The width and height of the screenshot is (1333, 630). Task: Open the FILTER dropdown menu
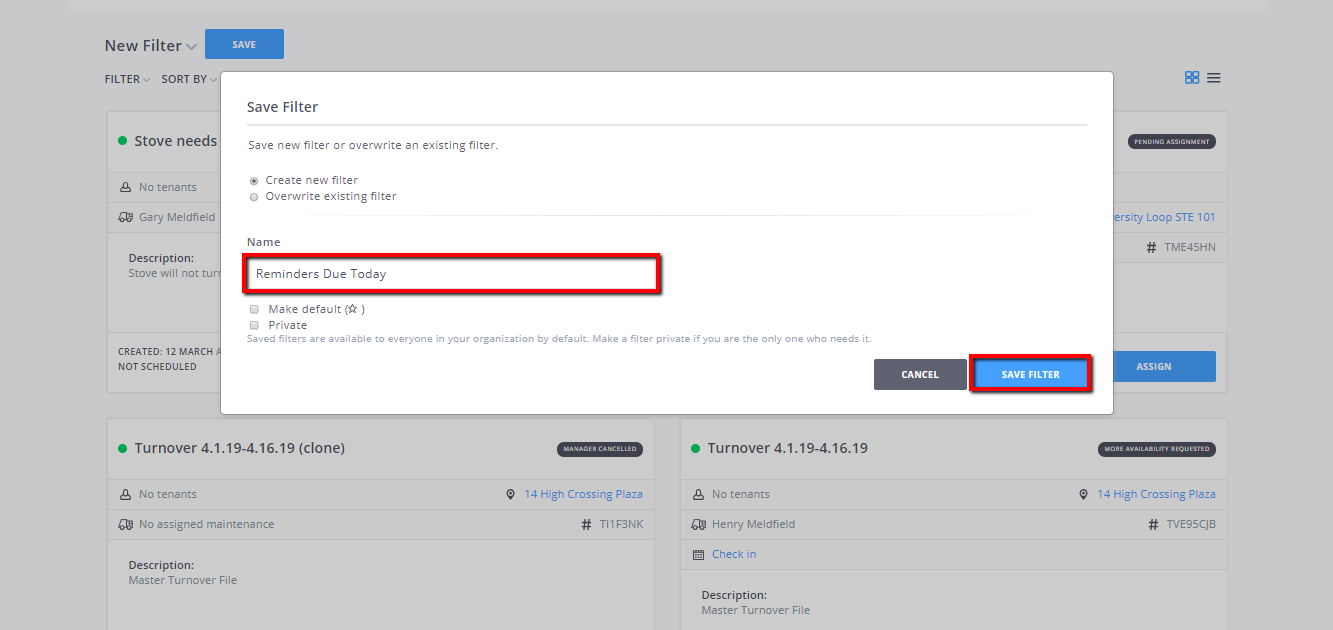click(x=127, y=79)
